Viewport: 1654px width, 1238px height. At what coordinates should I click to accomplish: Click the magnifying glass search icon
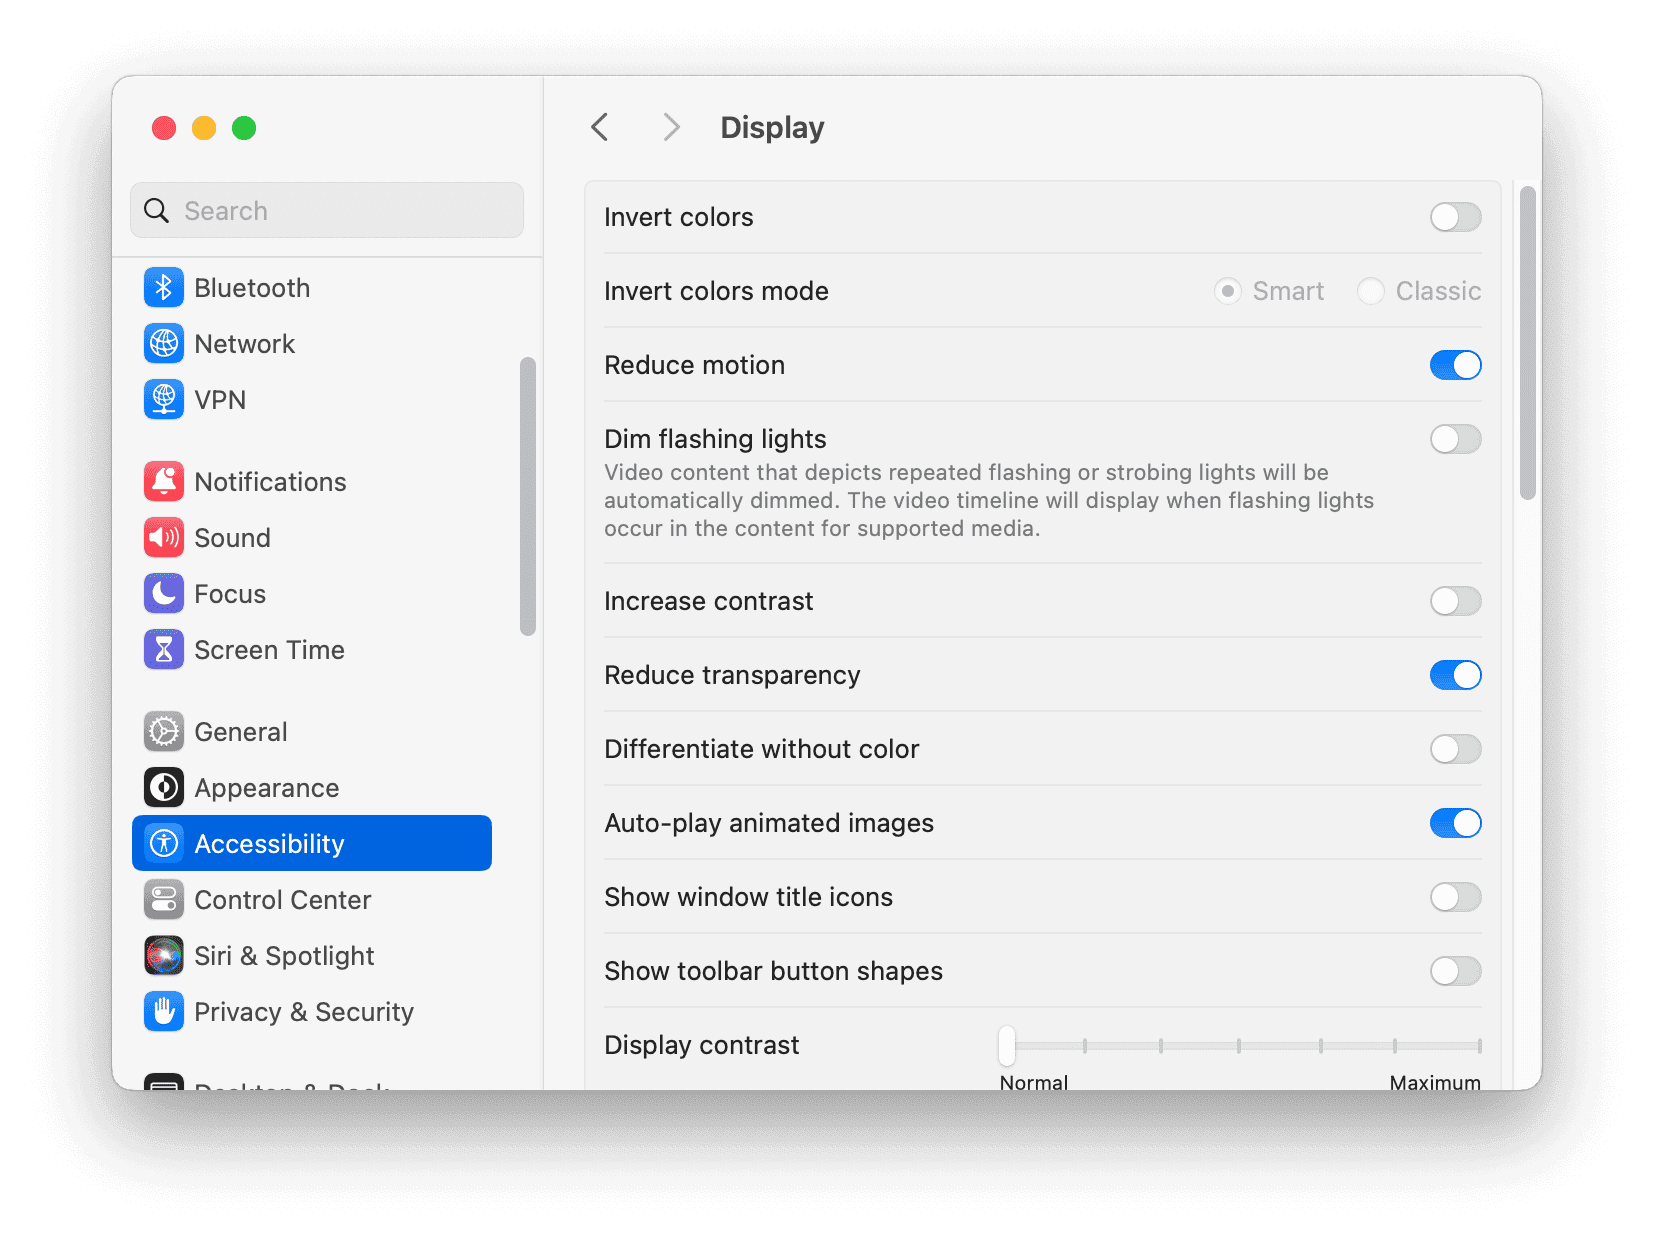coord(157,211)
